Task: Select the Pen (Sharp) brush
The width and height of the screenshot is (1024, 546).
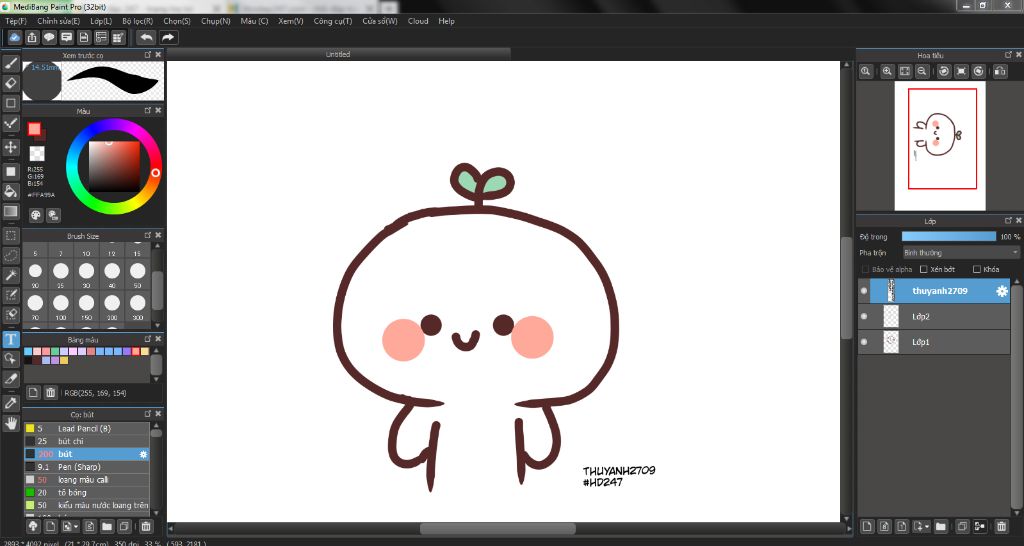Action: [87, 467]
